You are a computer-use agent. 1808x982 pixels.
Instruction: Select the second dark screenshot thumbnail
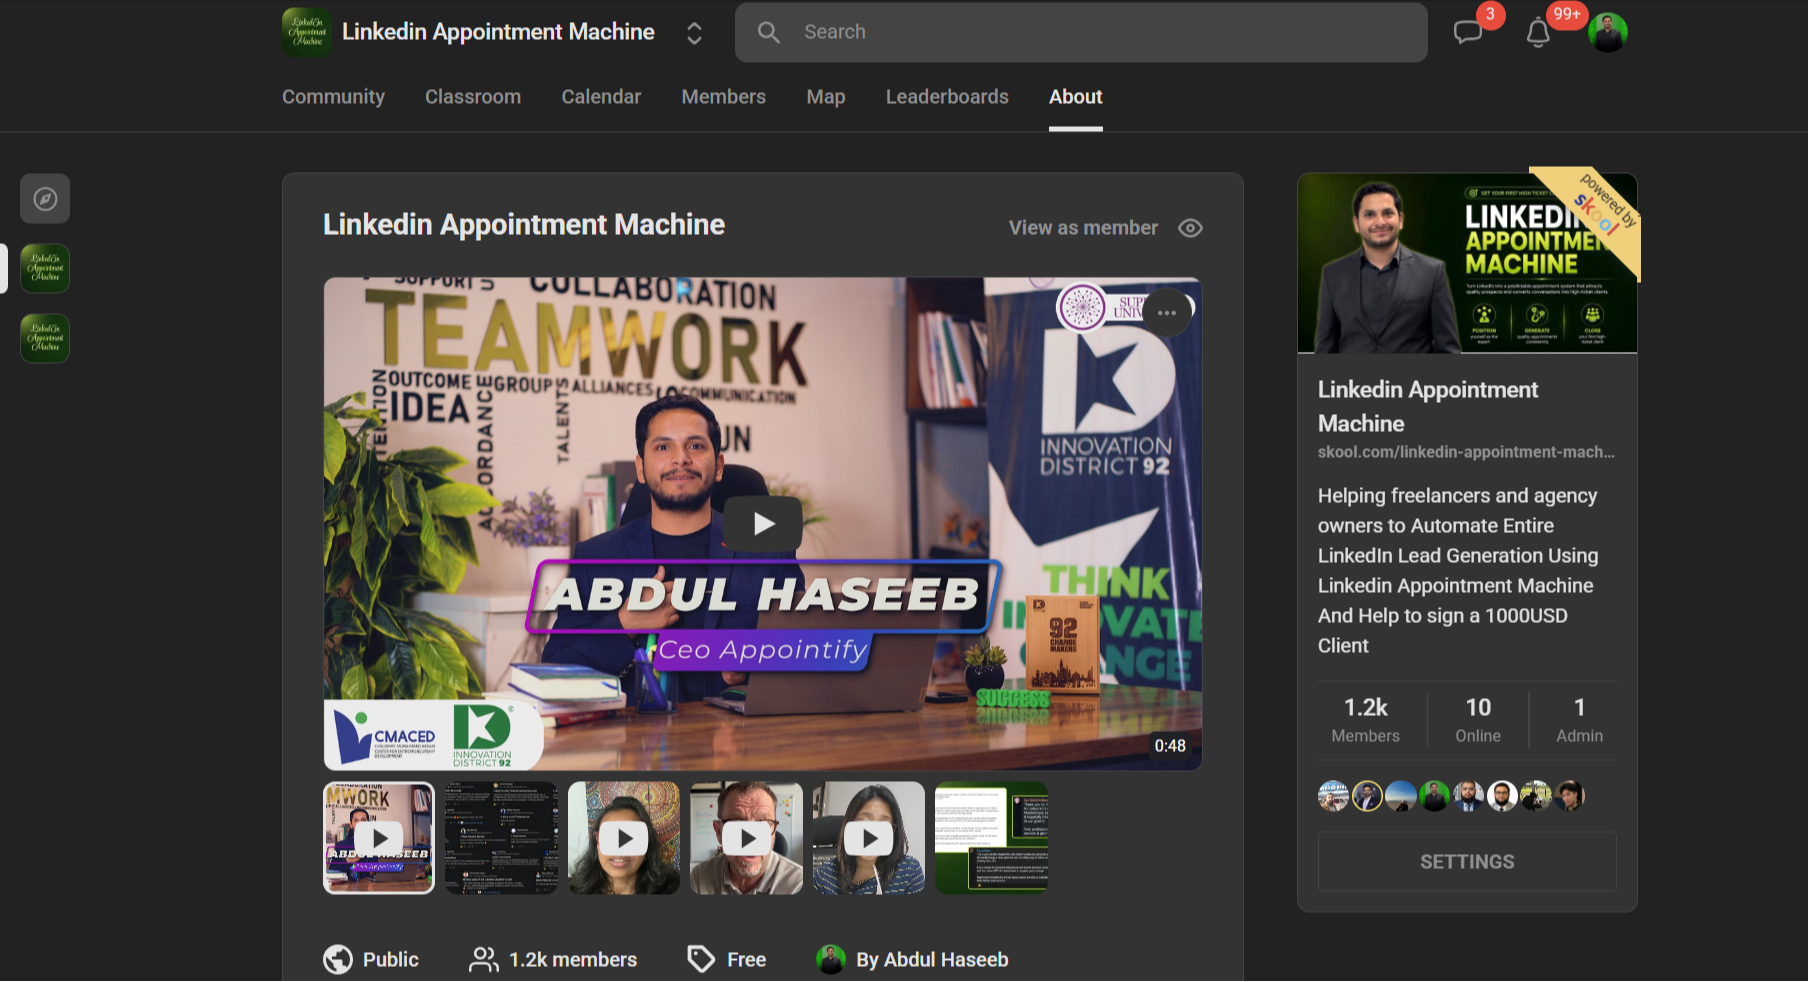pos(501,838)
